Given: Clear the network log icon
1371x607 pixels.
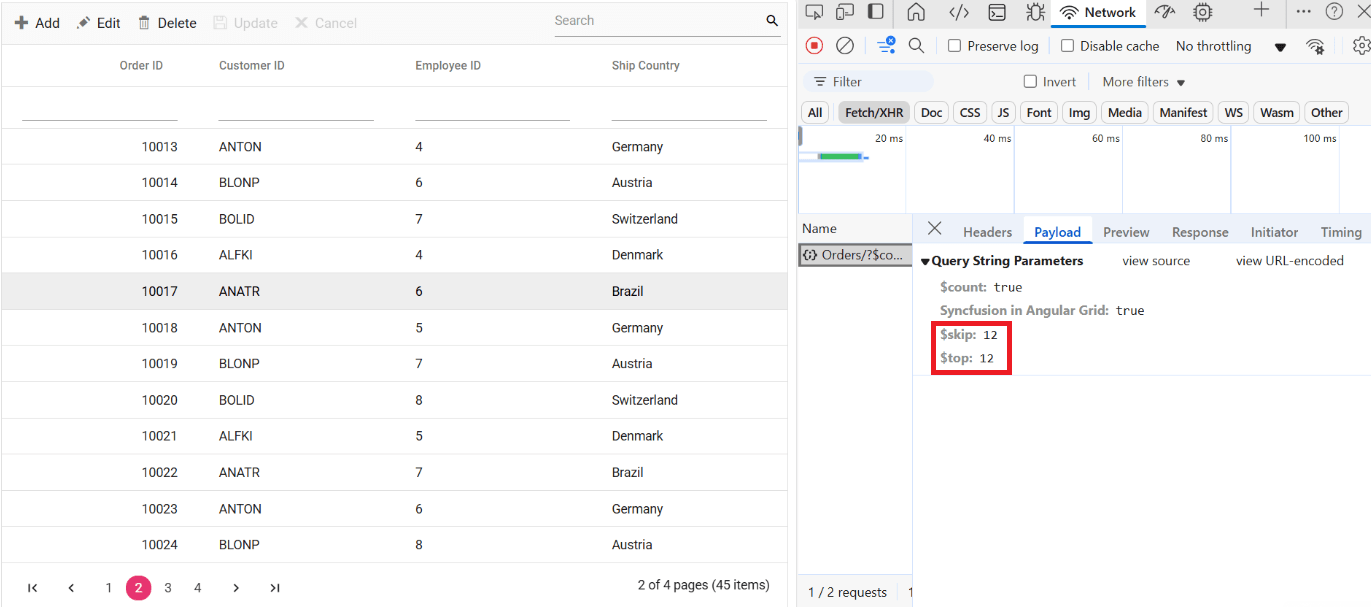Looking at the screenshot, I should coord(845,46).
